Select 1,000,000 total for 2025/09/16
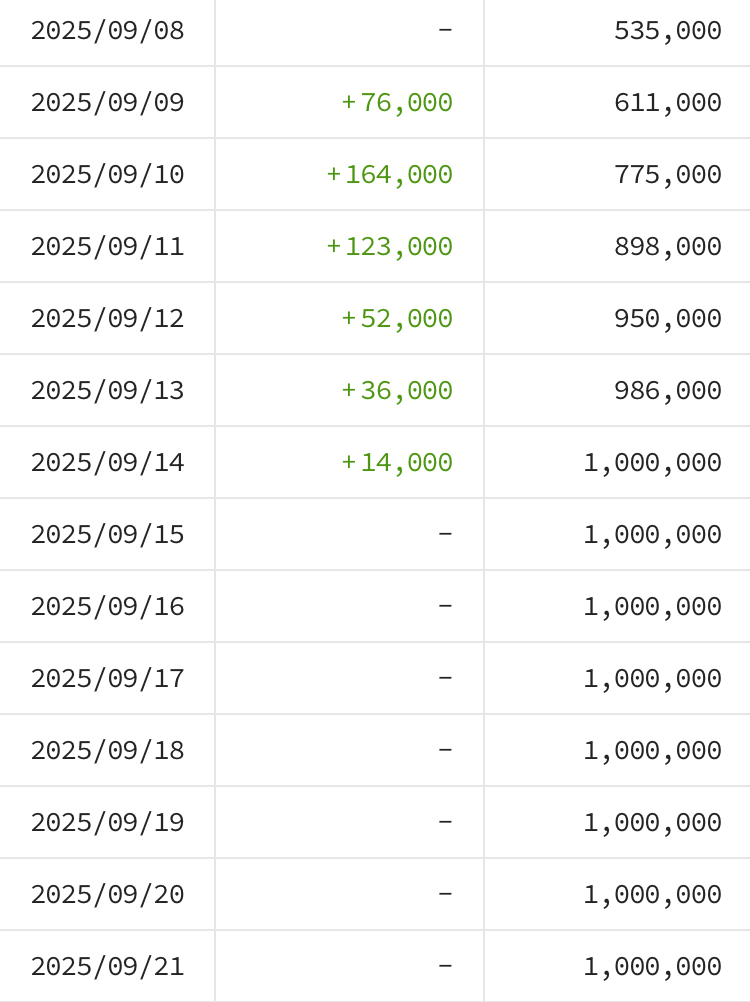Image resolution: width=750 pixels, height=1002 pixels. coord(652,607)
